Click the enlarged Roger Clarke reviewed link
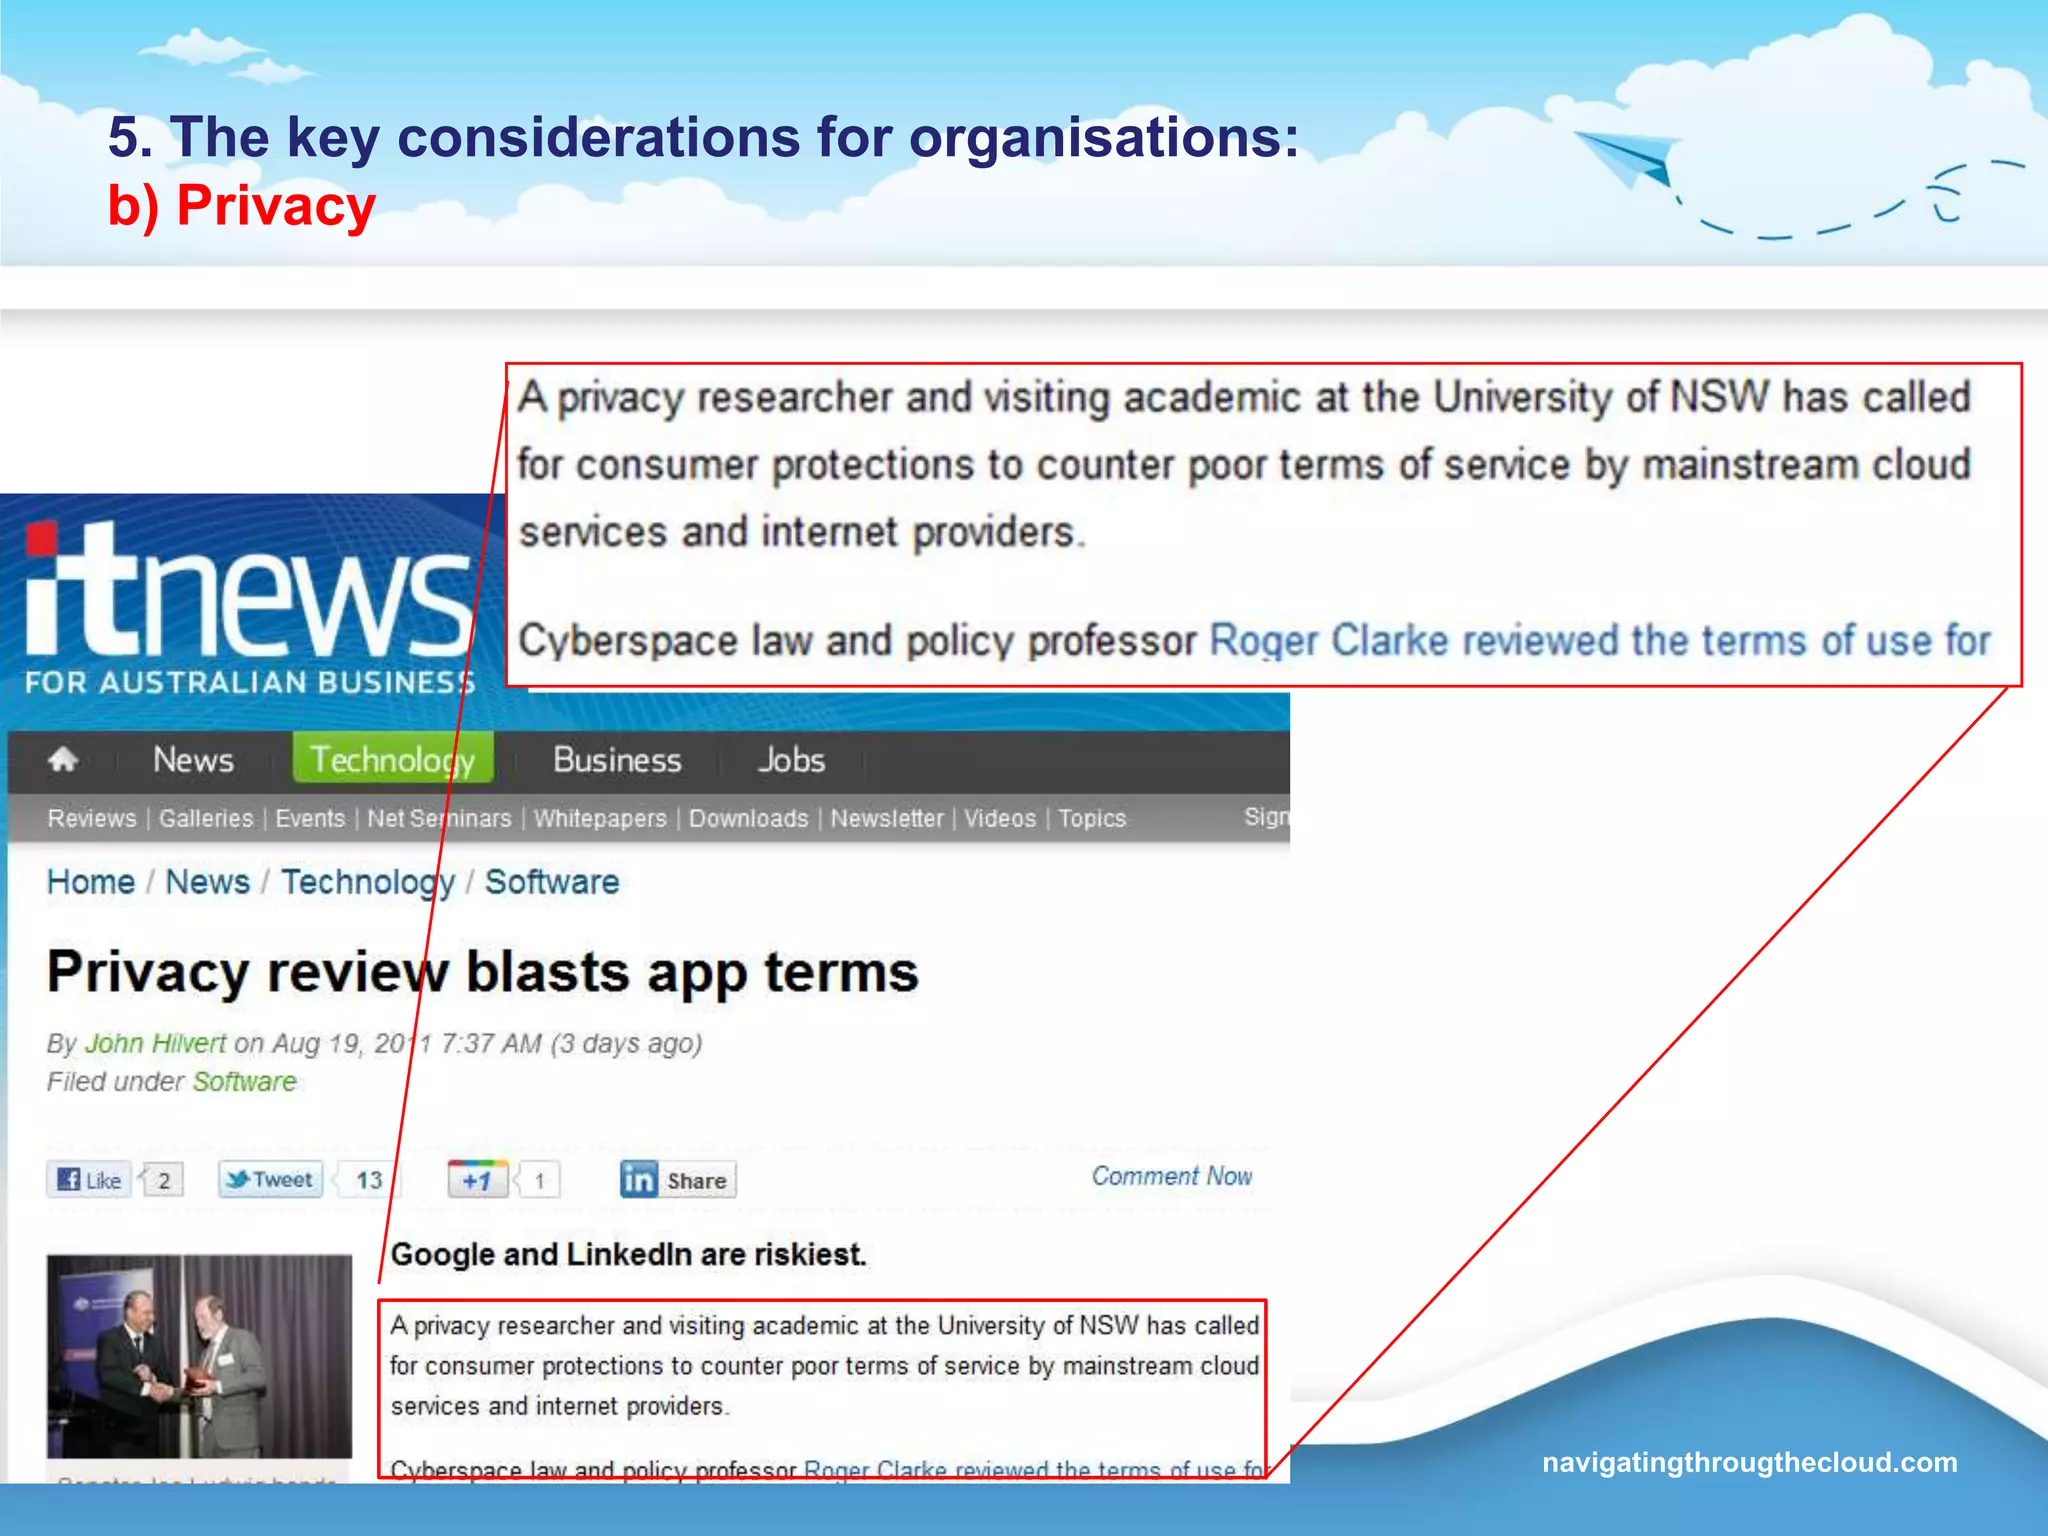The height and width of the screenshot is (1536, 2048). click(1600, 641)
